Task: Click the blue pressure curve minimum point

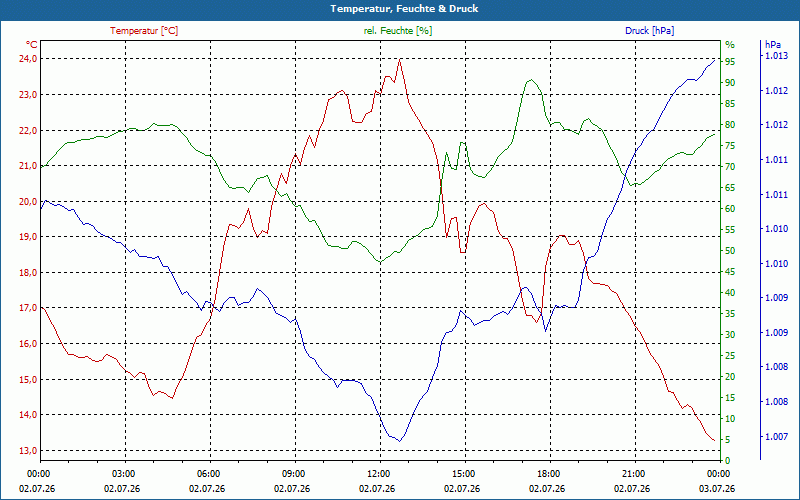Action: (399, 441)
